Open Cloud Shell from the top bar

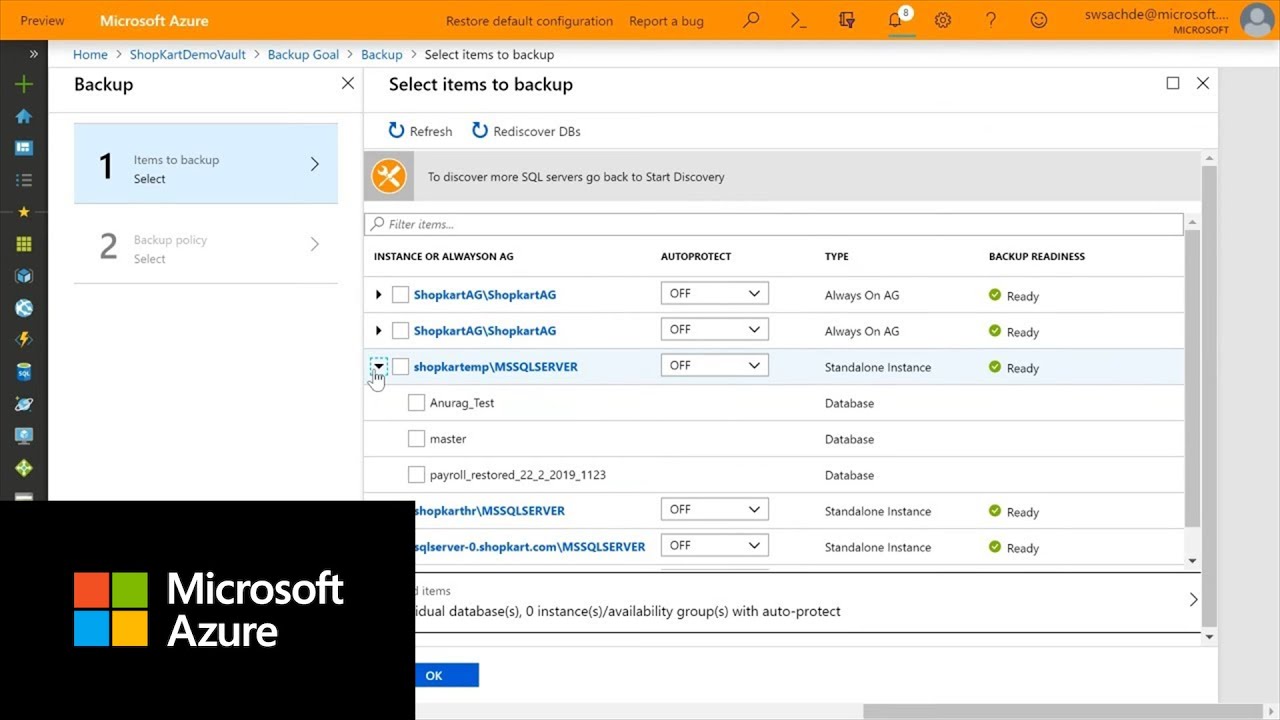point(798,20)
